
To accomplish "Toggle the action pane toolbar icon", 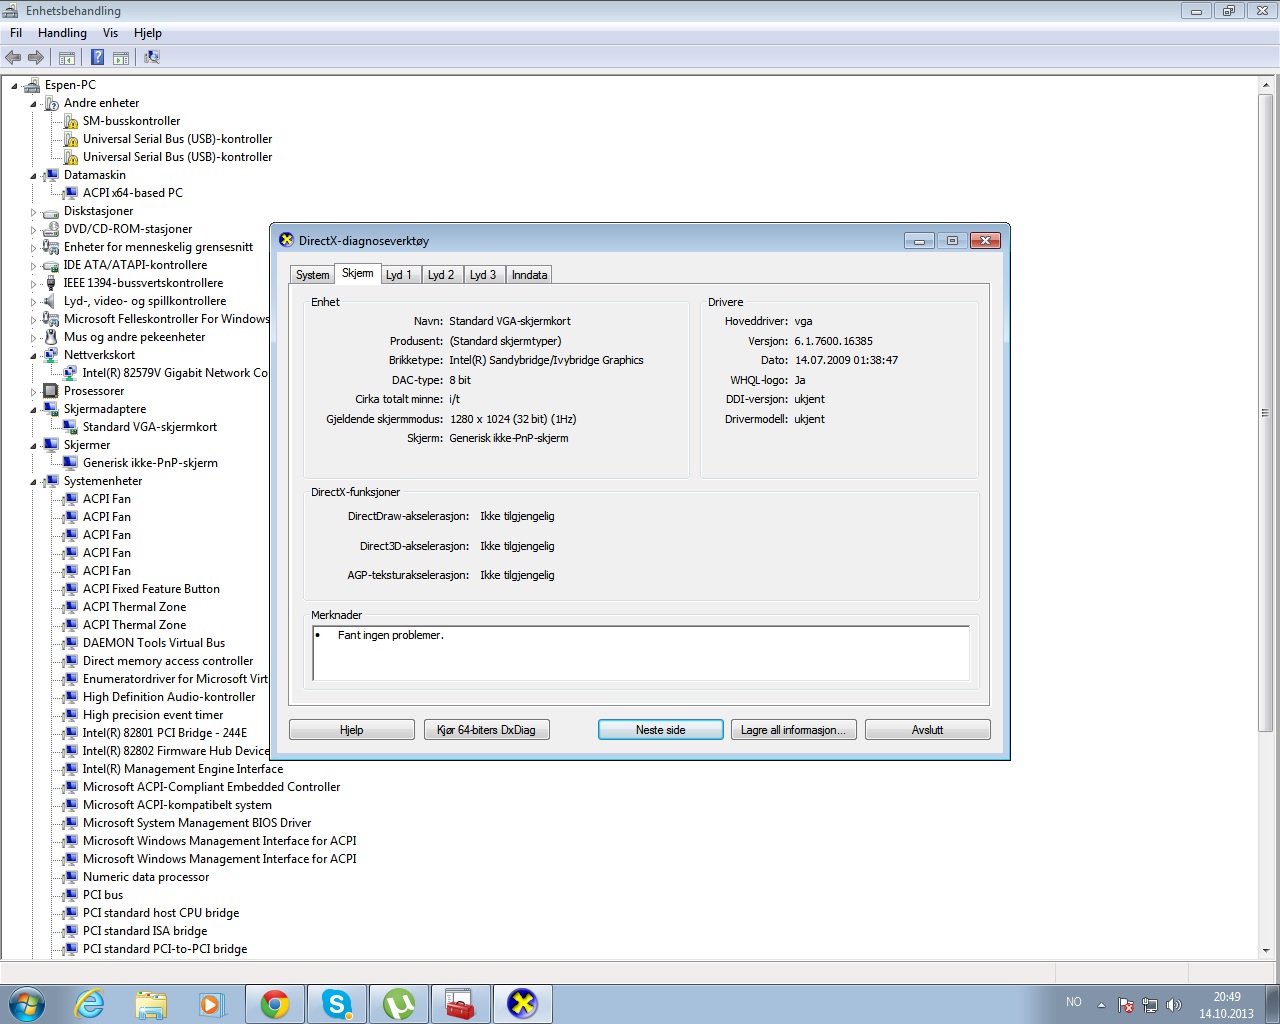I will (121, 57).
